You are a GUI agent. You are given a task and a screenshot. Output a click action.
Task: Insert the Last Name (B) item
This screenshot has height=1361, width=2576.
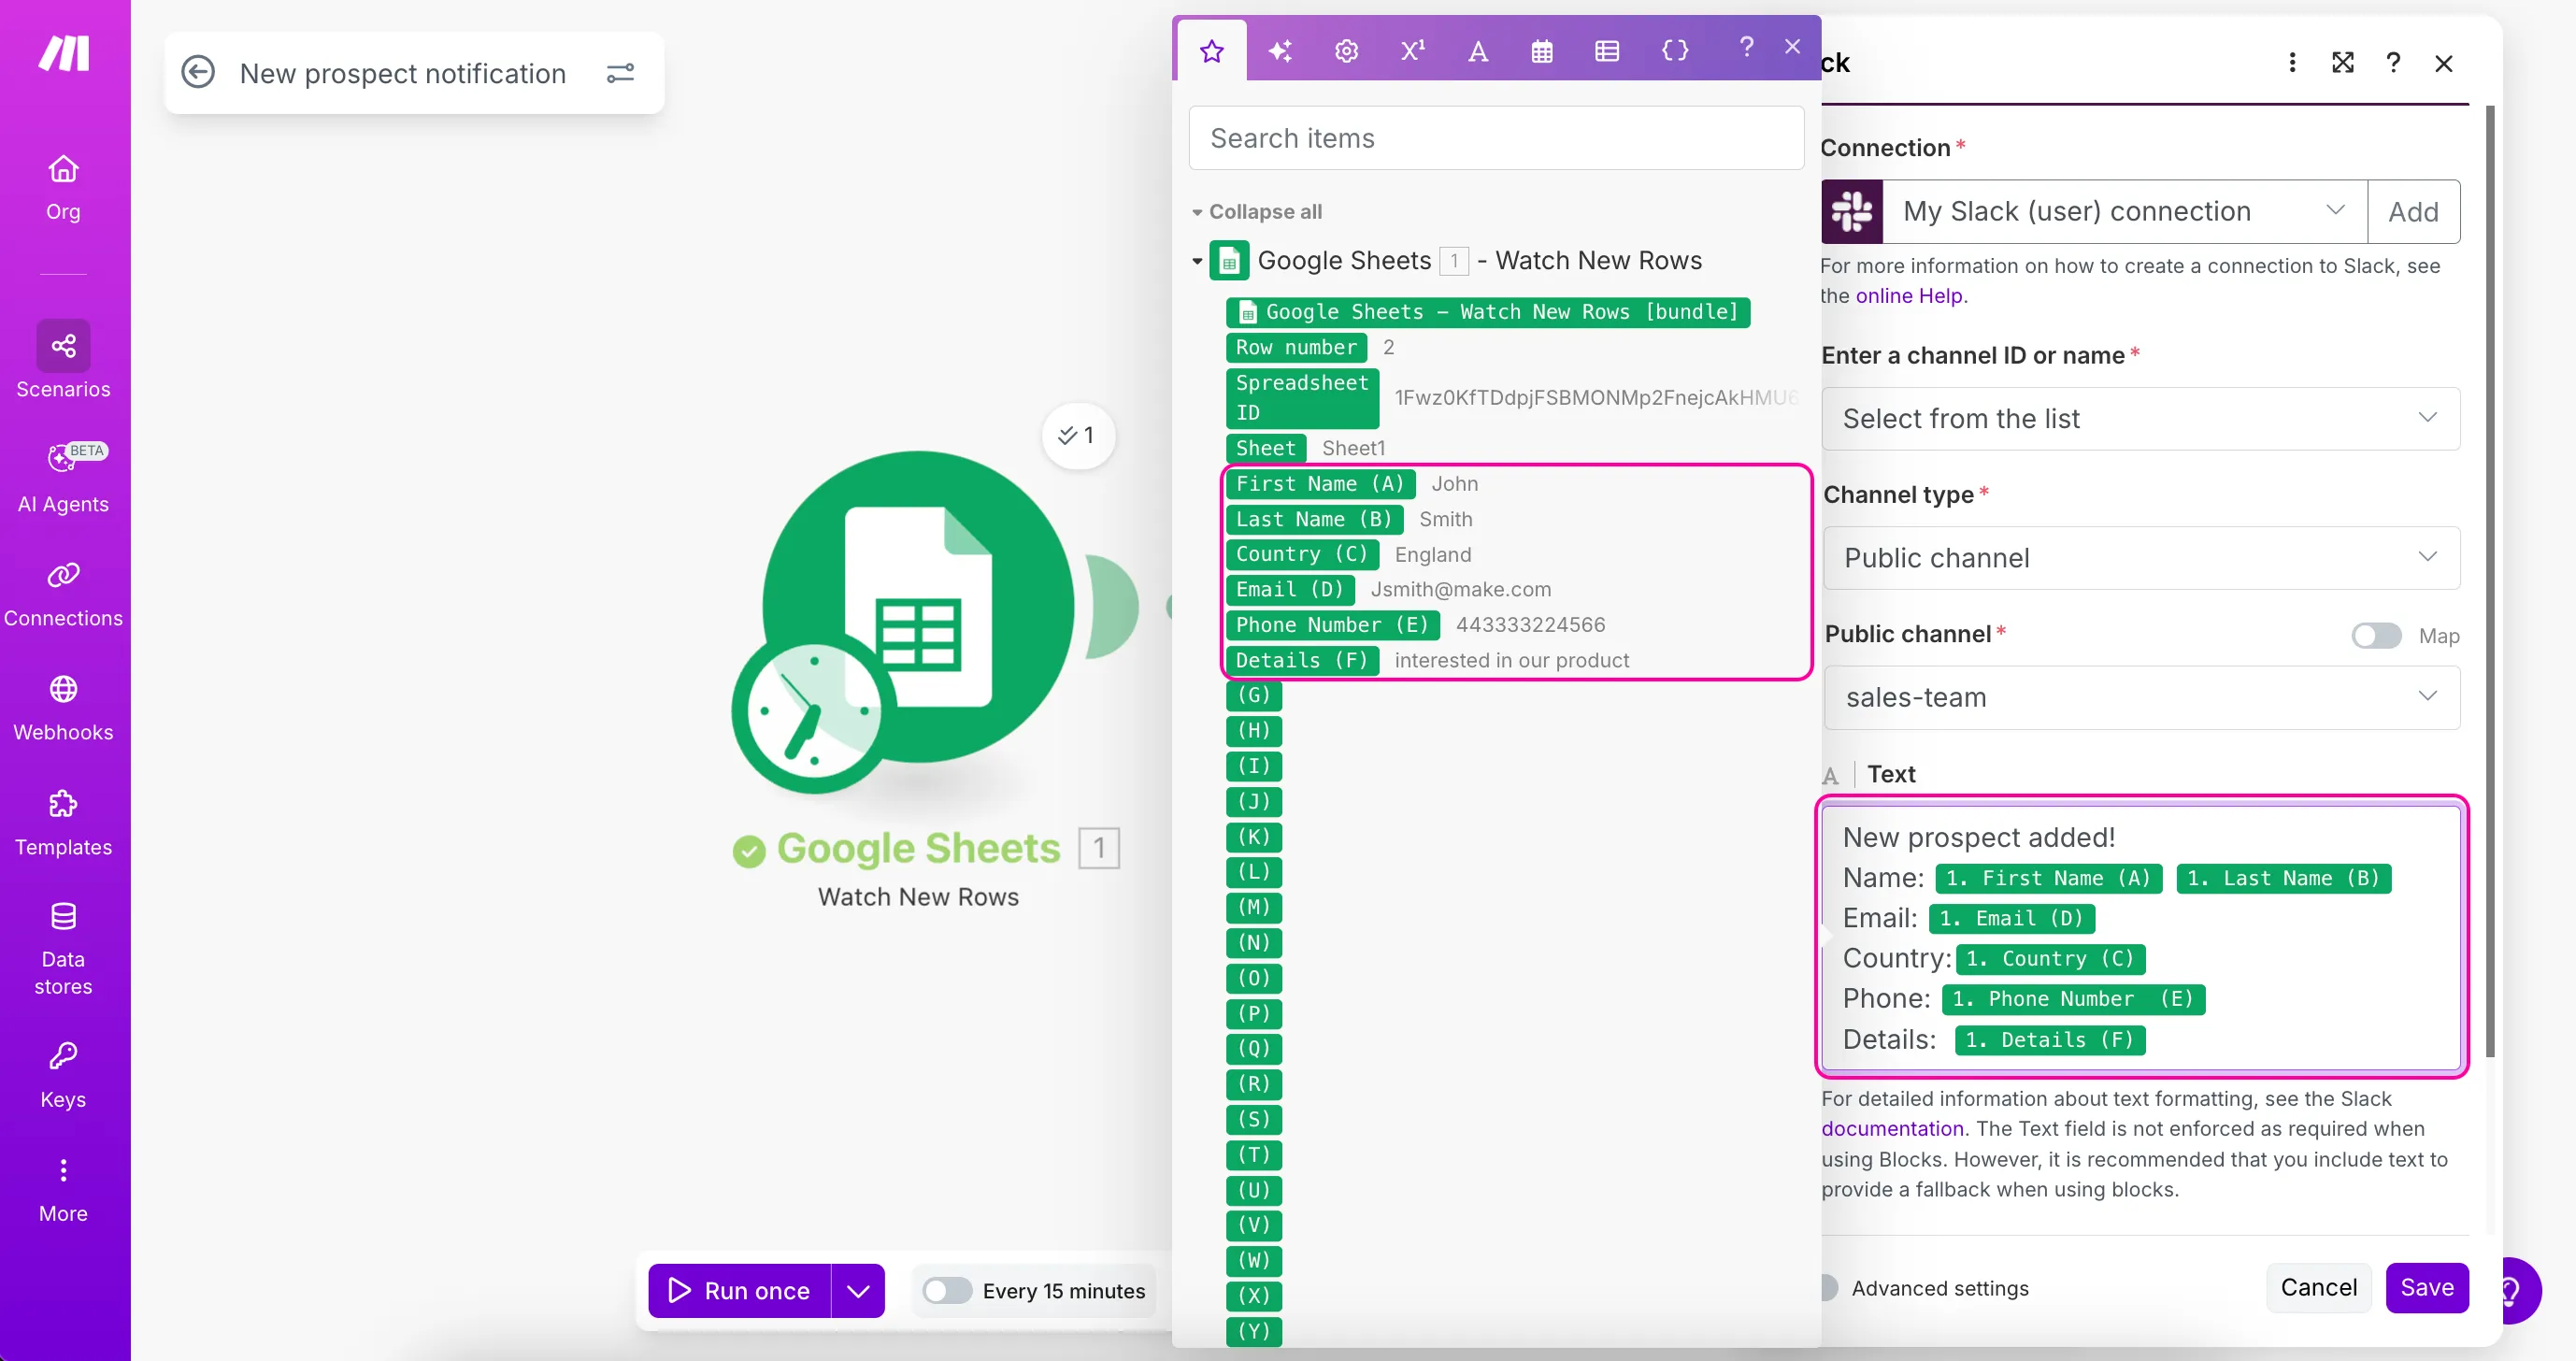1314,519
